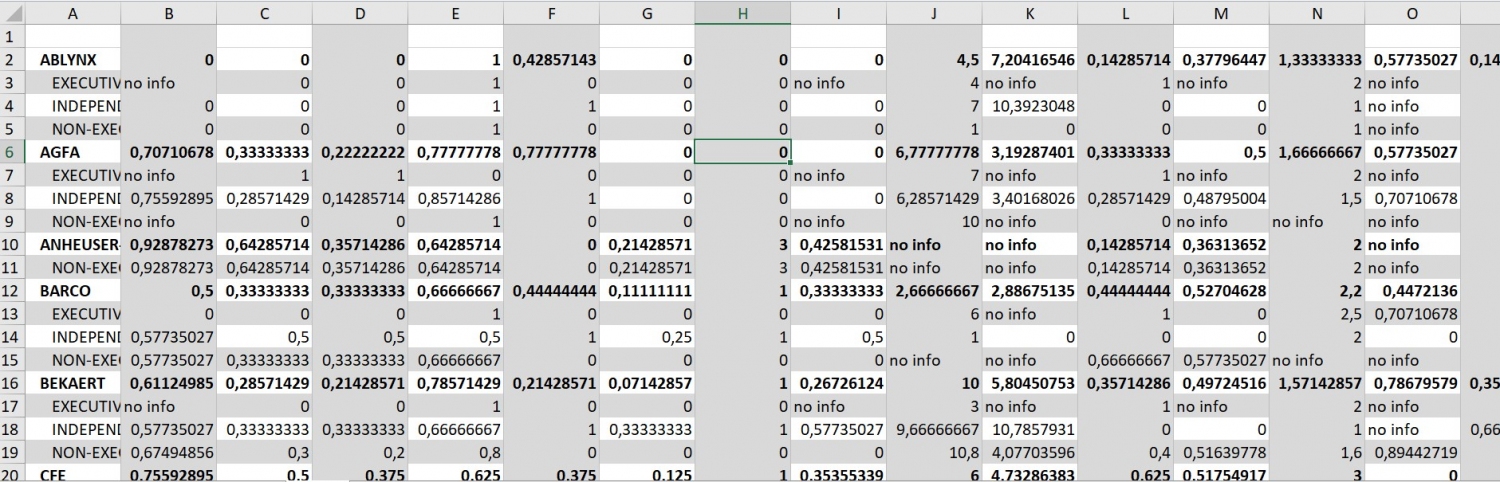Click cell with value 0,52704628
Viewport: 1500px width, 482px height.
tap(1221, 290)
